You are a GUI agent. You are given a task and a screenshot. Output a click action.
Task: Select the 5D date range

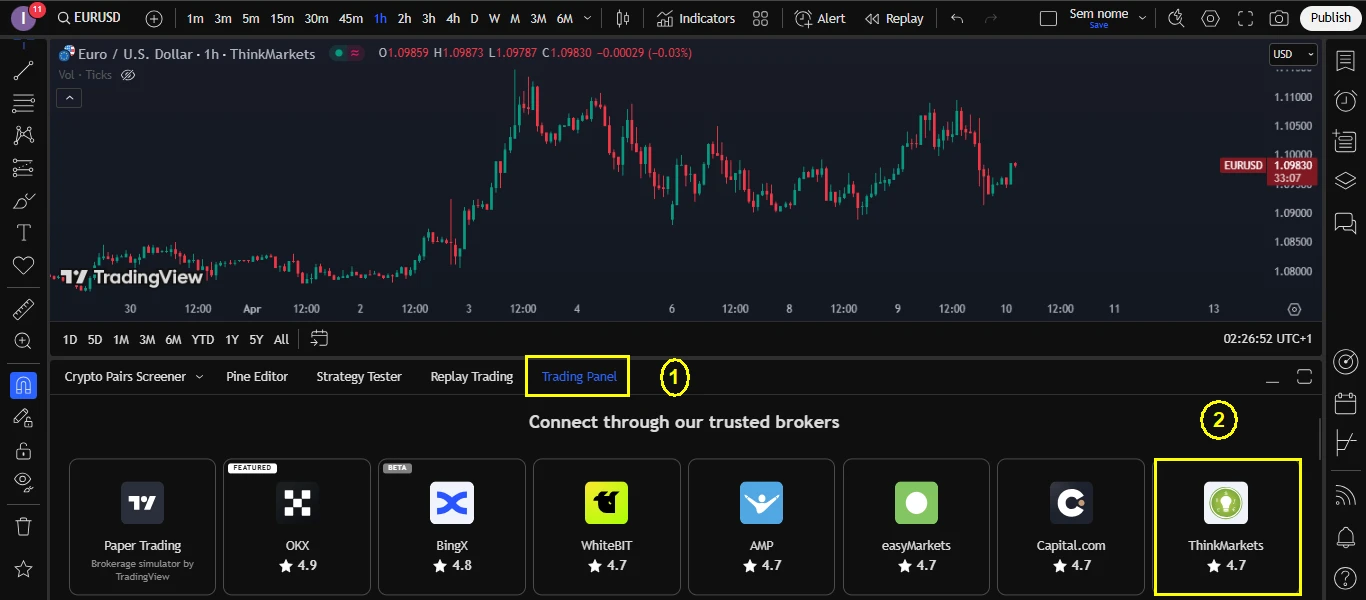point(95,339)
